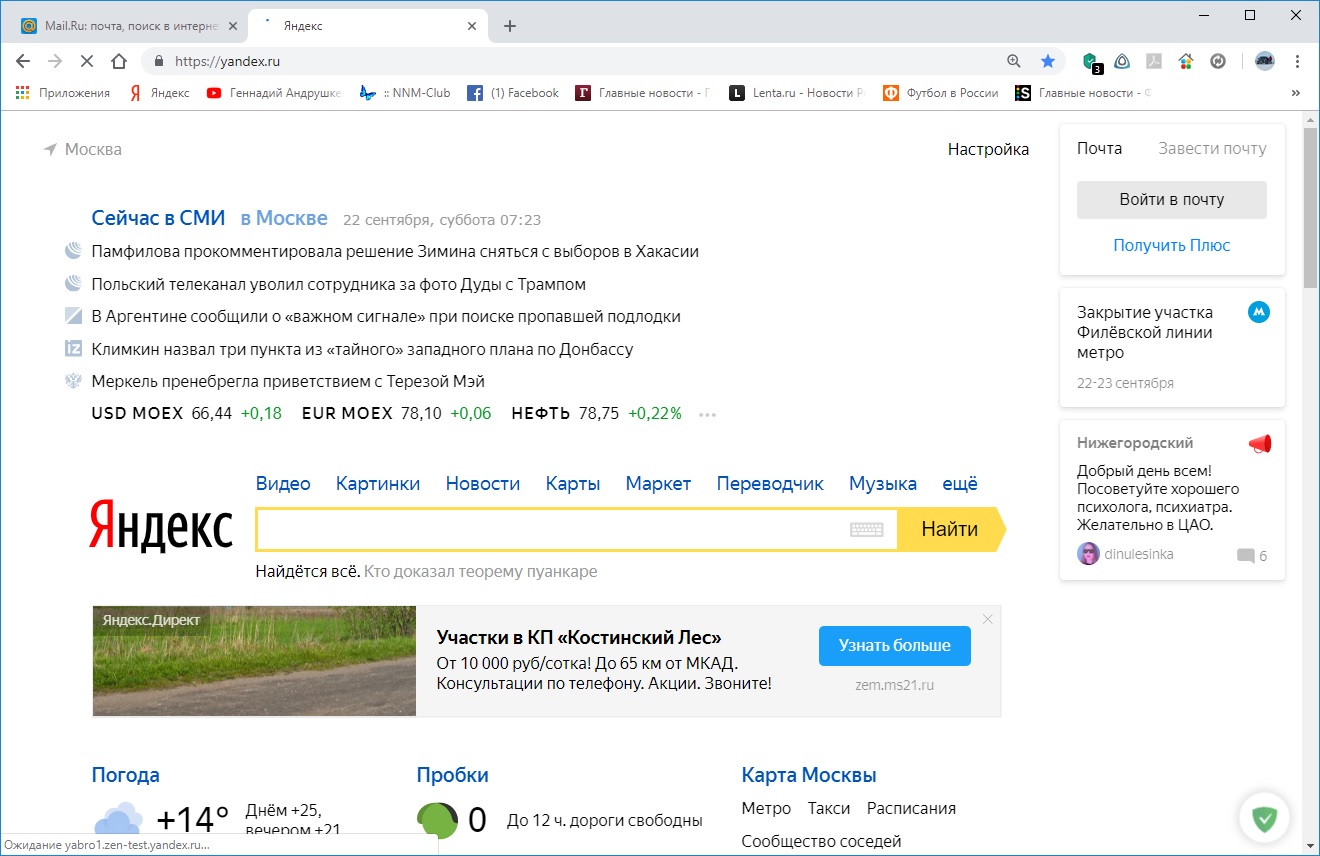The width and height of the screenshot is (1320, 856).
Task: Click the Adobe Acrobat extension icon
Action: tap(1154, 61)
